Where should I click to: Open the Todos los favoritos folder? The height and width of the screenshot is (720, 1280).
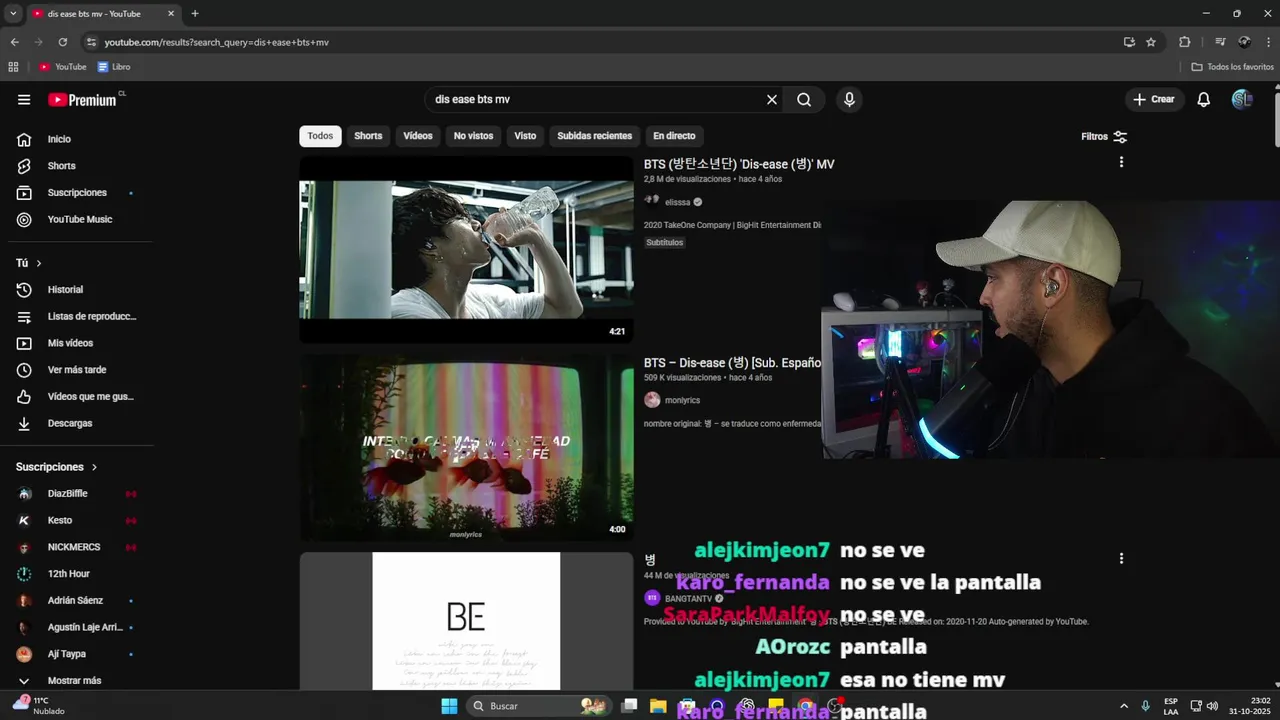coord(1232,67)
